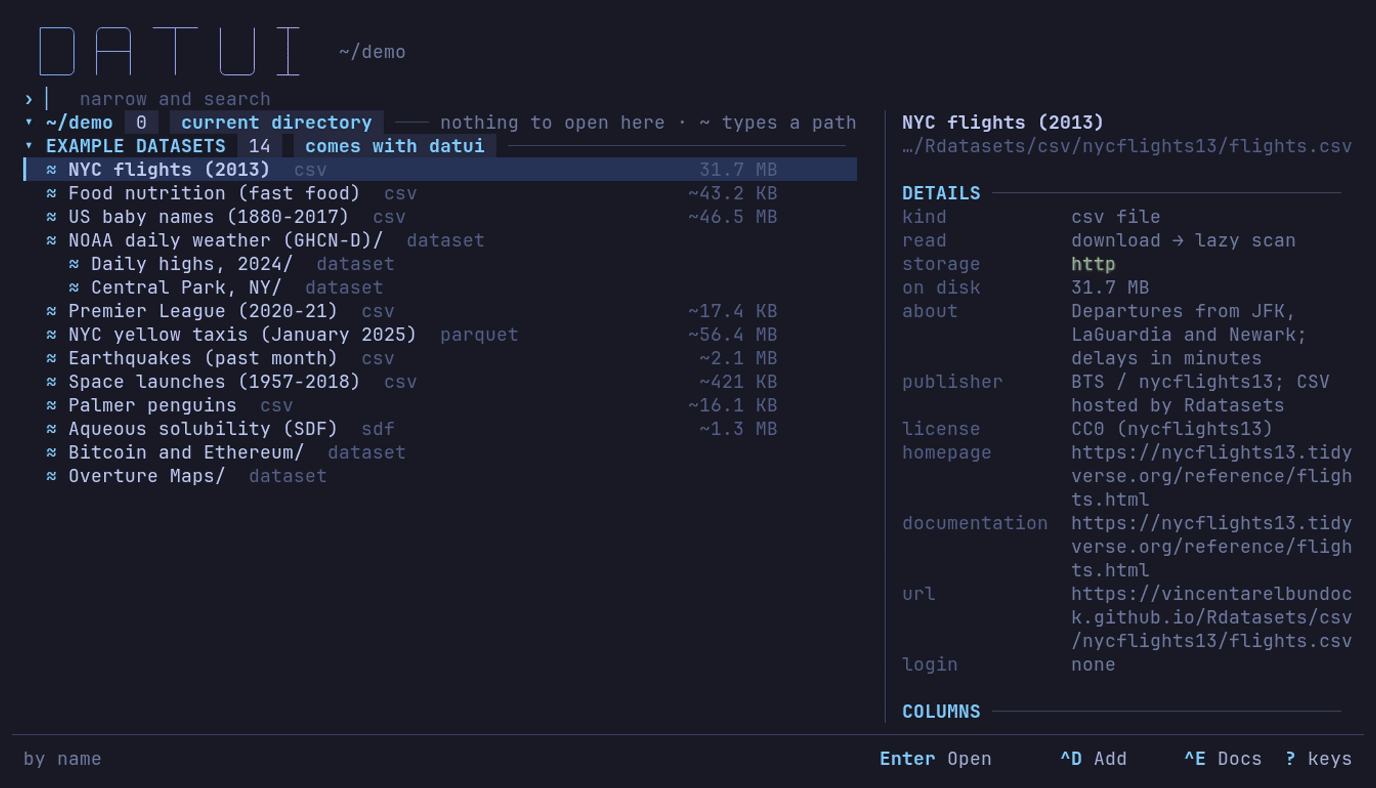This screenshot has height=788, width=1376.
Task: Click ^D Add in the footer
Action: point(1093,759)
